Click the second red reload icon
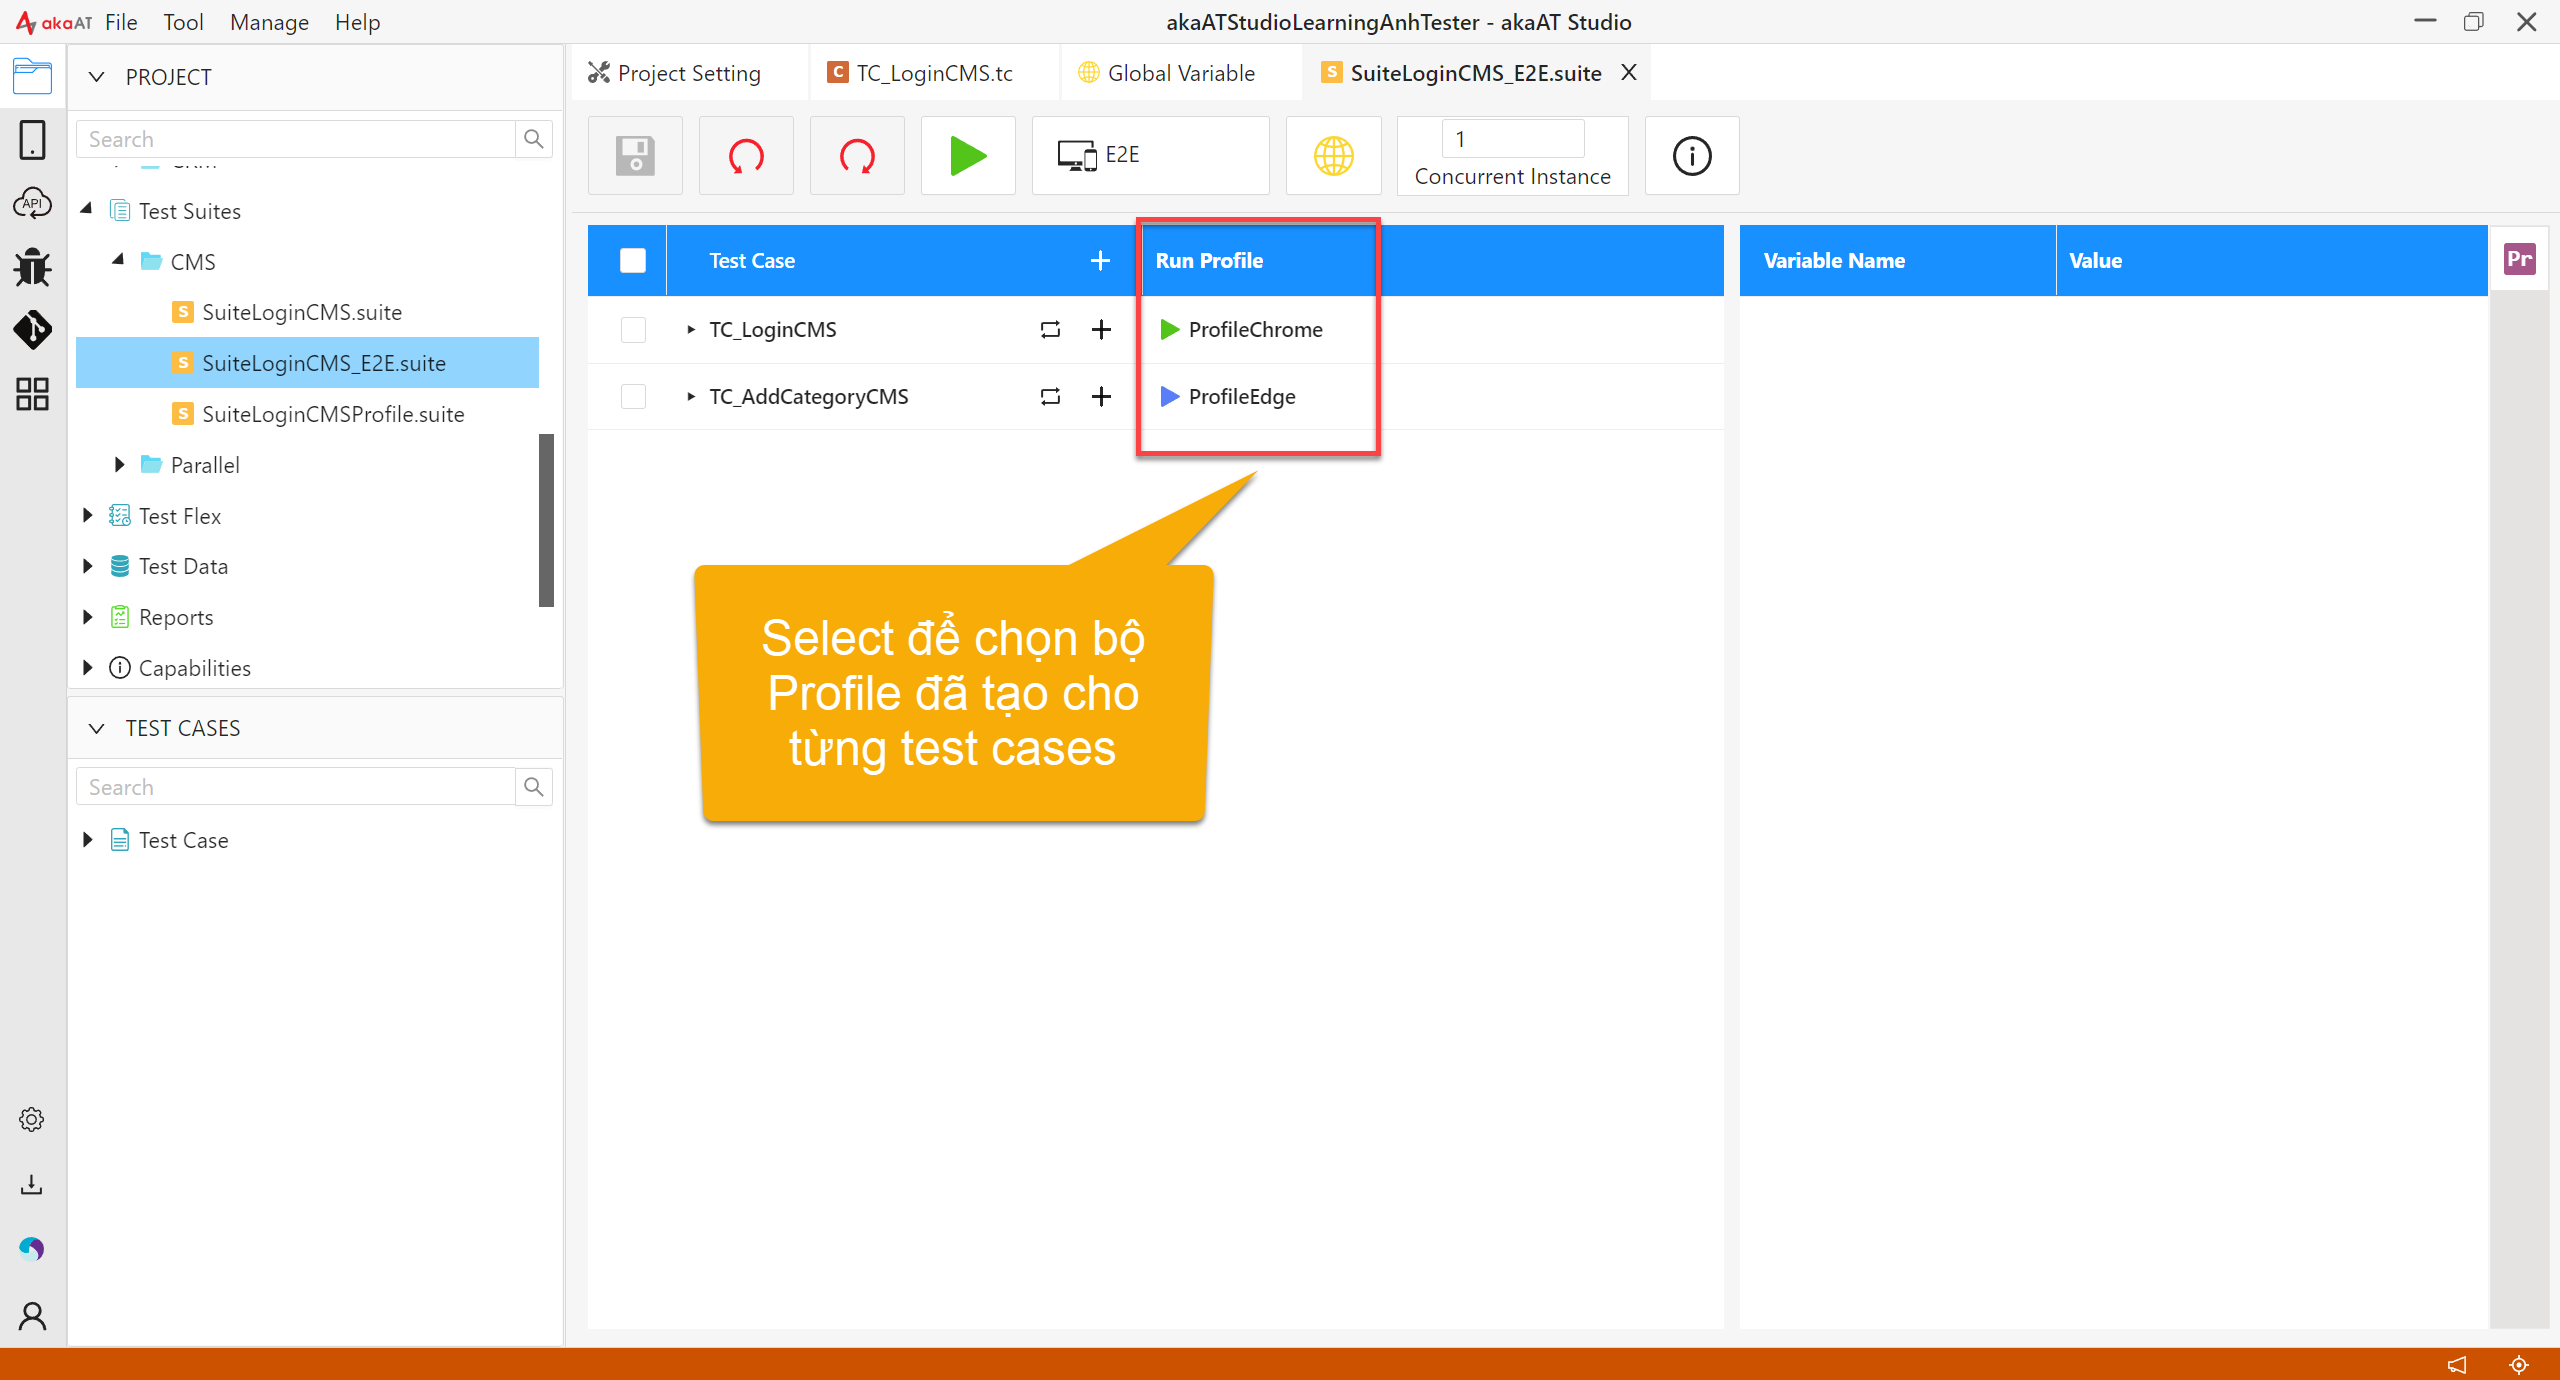Viewport: 2560px width, 1380px height. [857, 156]
